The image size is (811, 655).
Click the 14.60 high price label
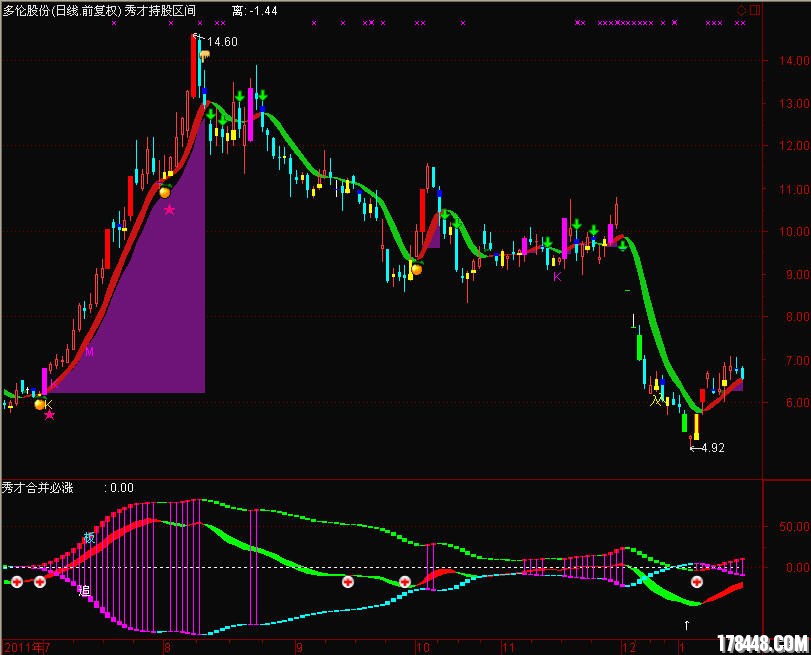(x=222, y=42)
